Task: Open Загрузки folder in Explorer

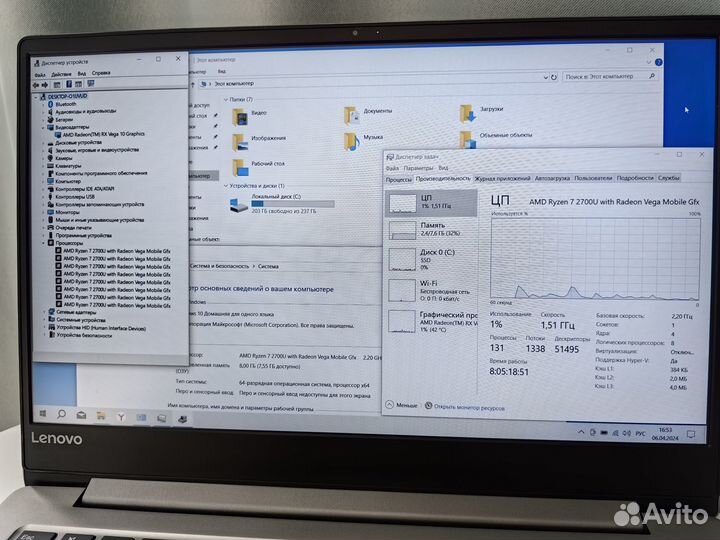Action: (482, 113)
